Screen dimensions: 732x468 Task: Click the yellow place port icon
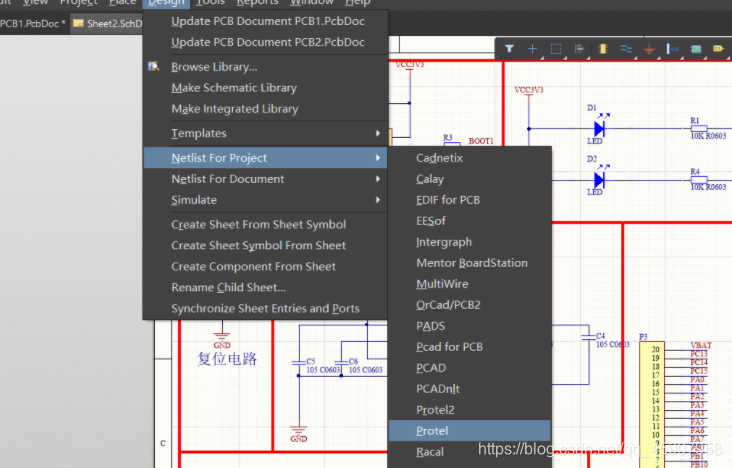pos(718,49)
